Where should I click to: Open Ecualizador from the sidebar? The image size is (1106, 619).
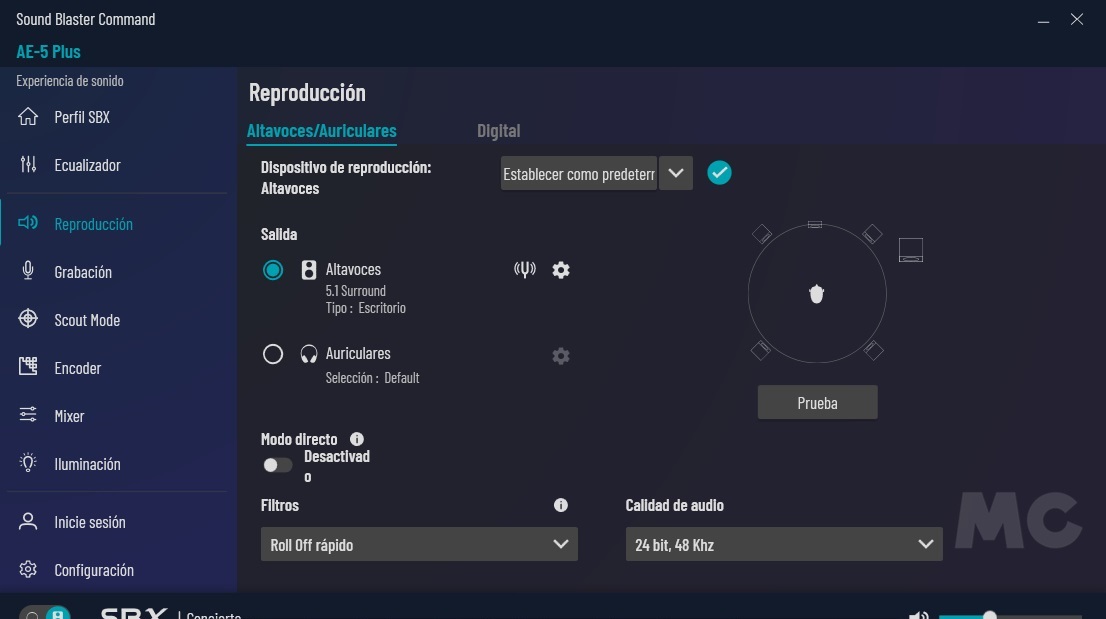click(87, 165)
